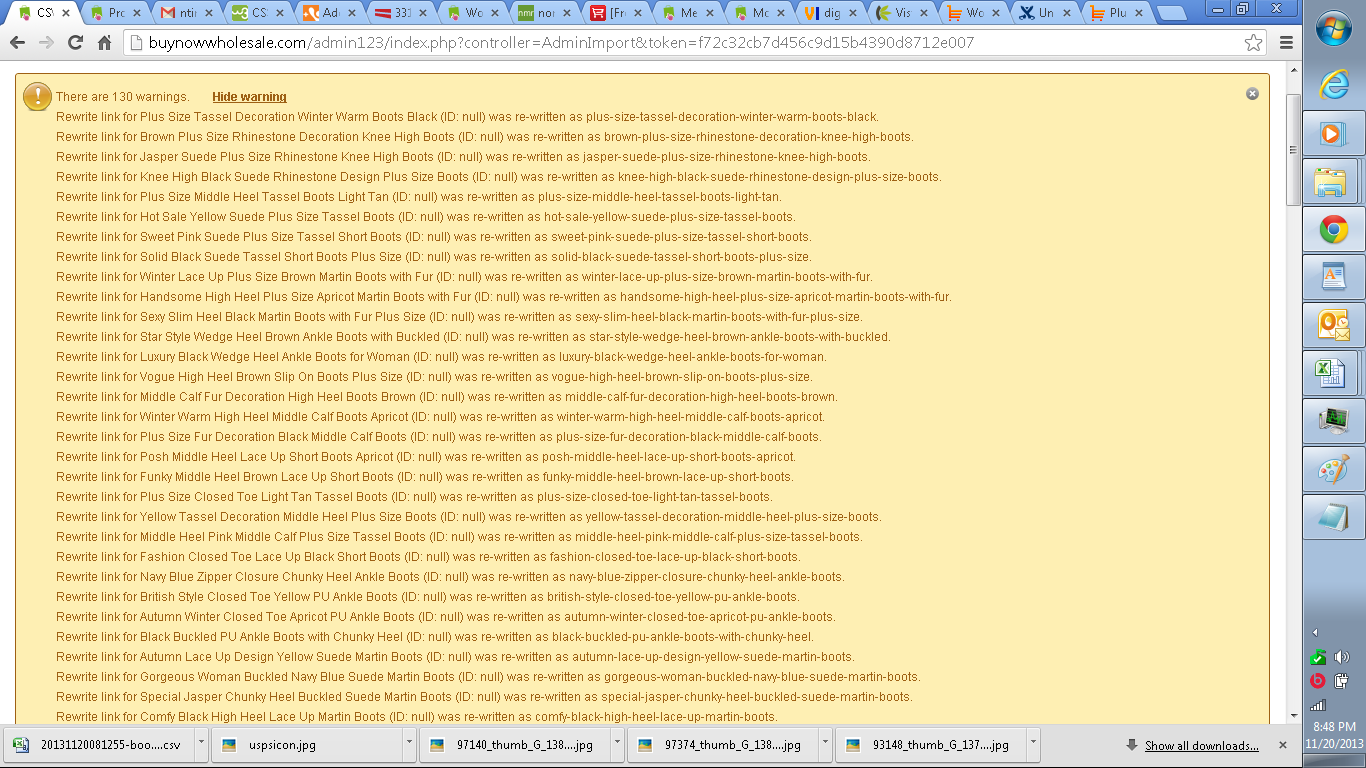
Task: Click 'There are 130 warnings.' text
Action: (x=123, y=97)
